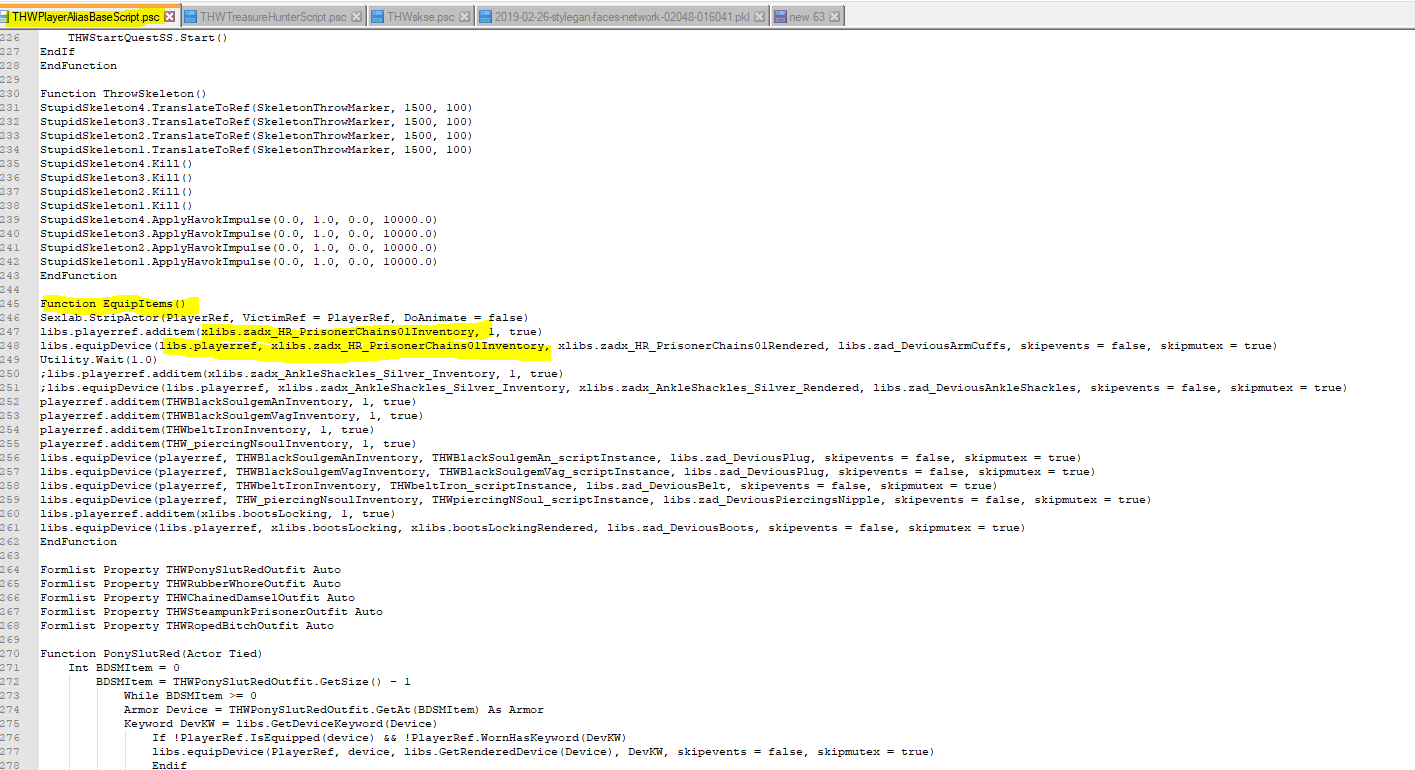Click the playerref.additem(THWbeltIronInventory) line

[207, 429]
